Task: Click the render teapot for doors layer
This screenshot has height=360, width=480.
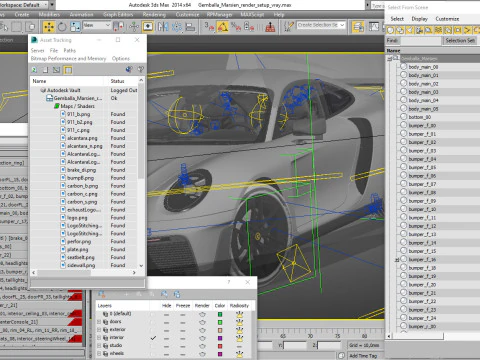Action: [x=202, y=322]
